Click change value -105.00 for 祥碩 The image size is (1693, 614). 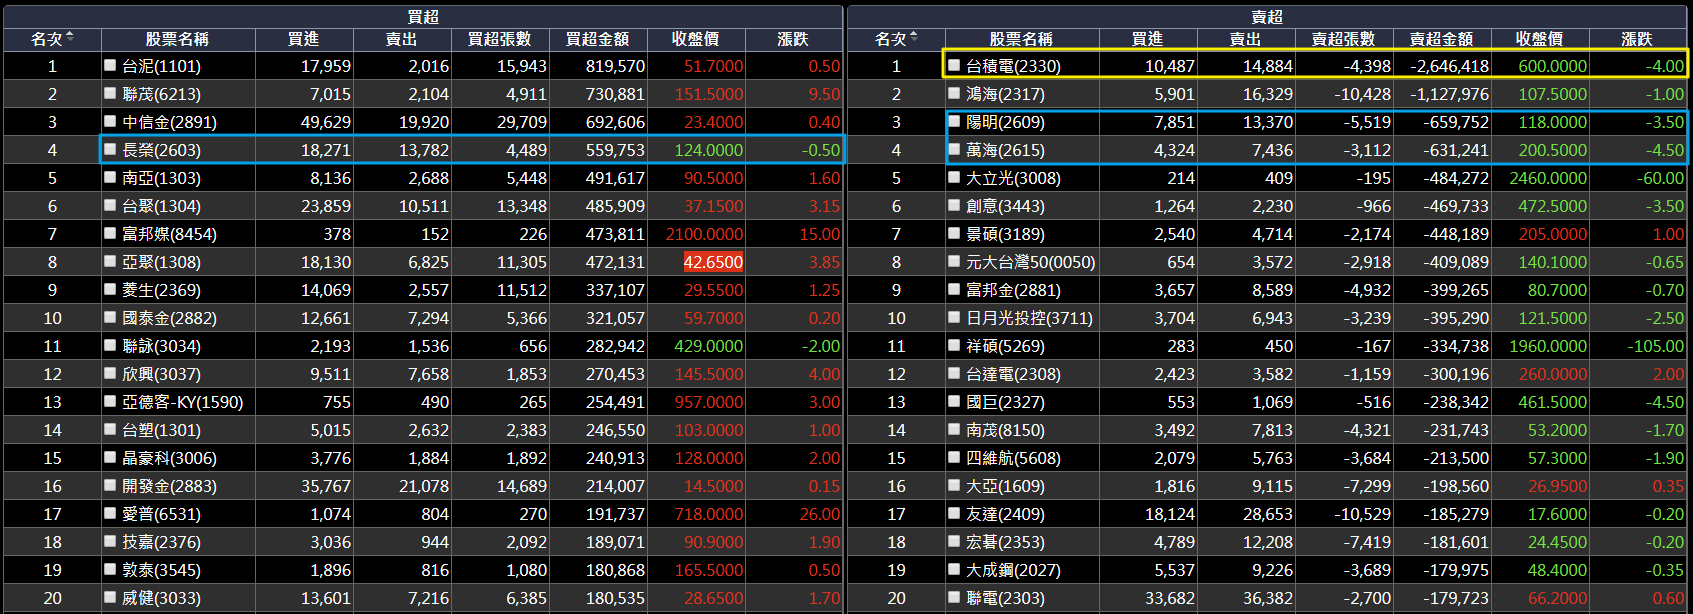click(1656, 346)
